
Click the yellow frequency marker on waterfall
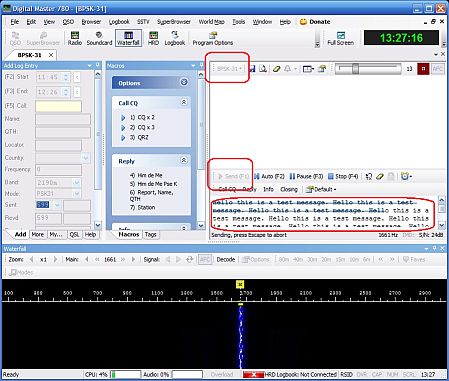click(x=240, y=284)
